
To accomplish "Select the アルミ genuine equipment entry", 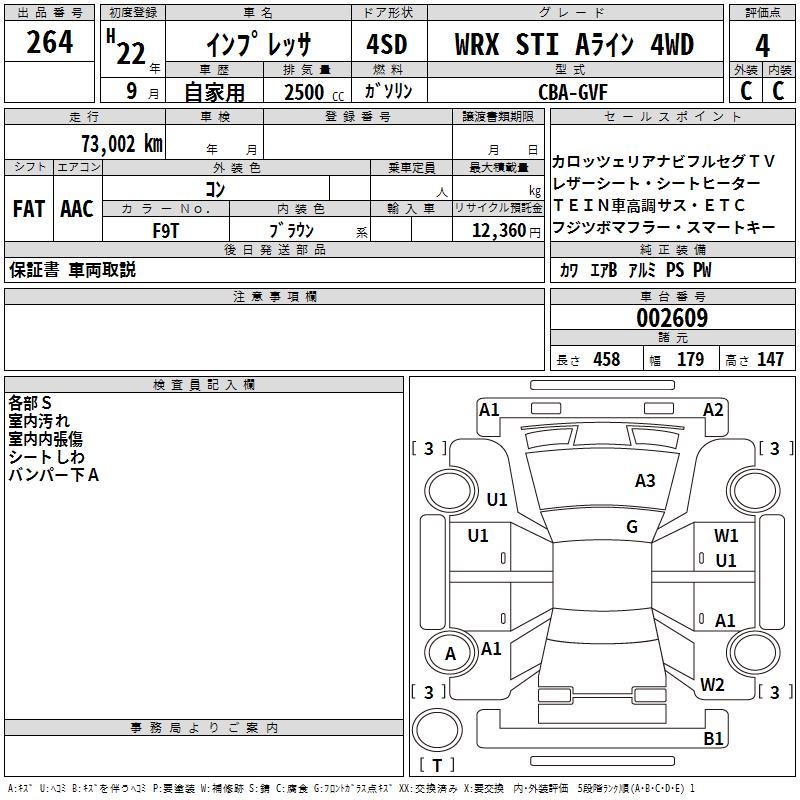I will (x=642, y=270).
